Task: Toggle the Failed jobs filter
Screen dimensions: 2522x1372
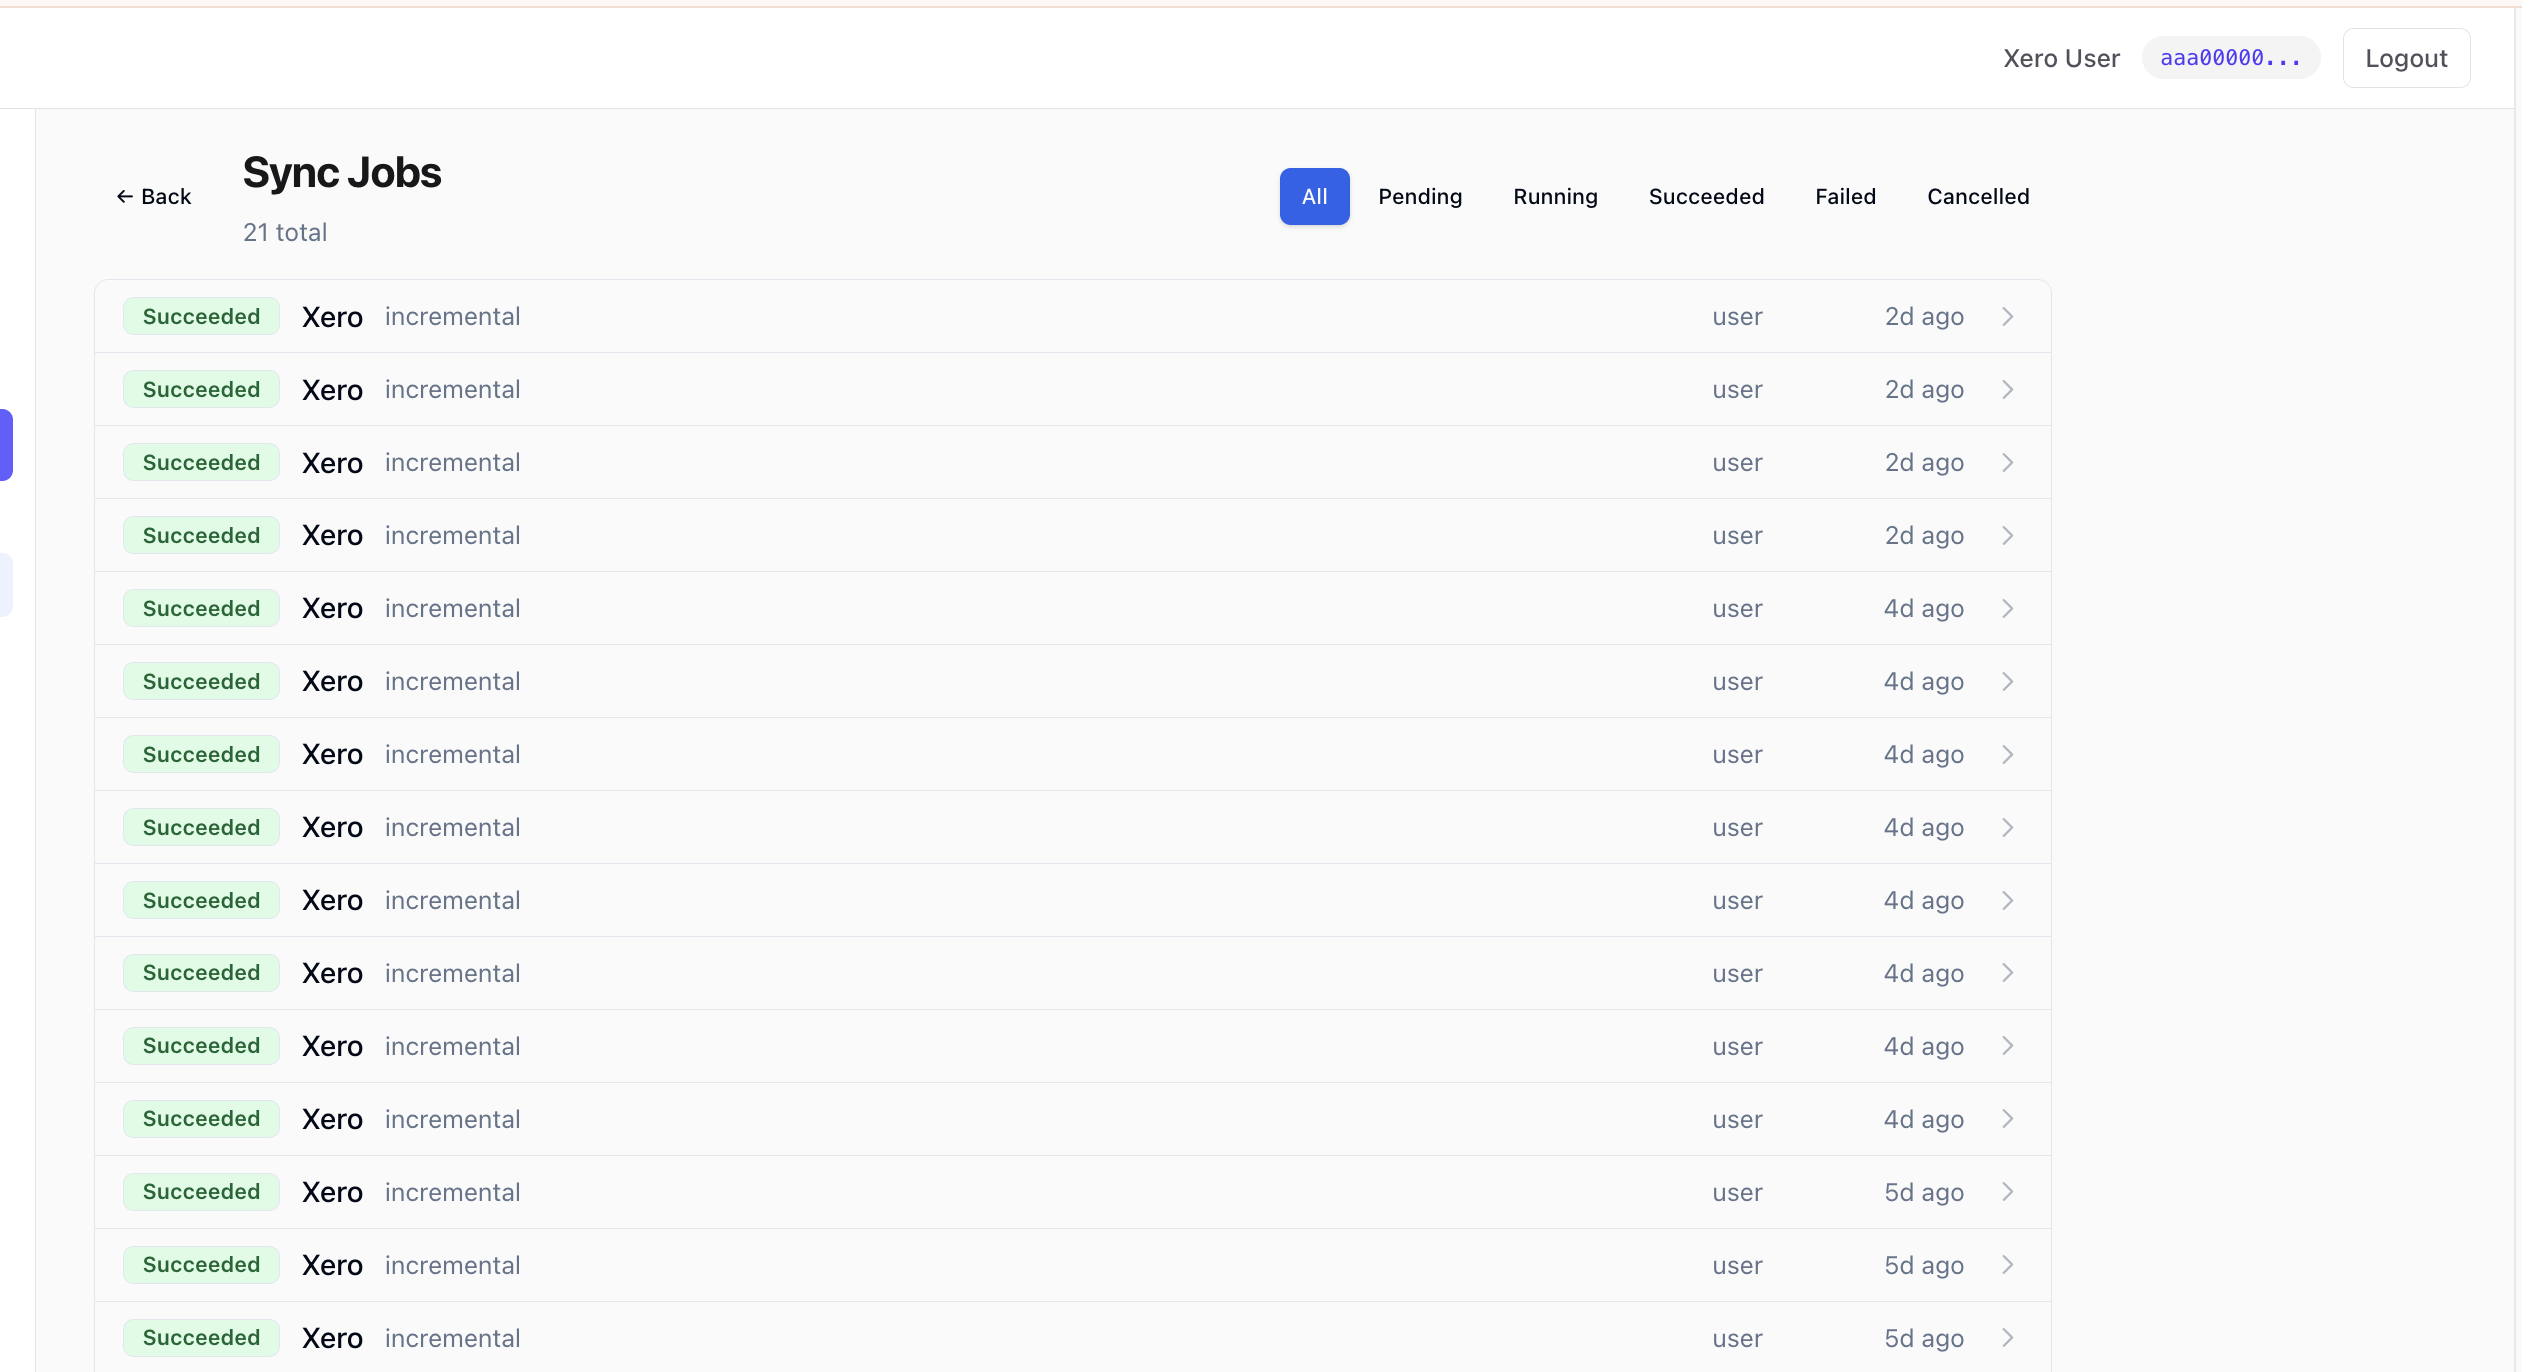Action: click(1843, 196)
